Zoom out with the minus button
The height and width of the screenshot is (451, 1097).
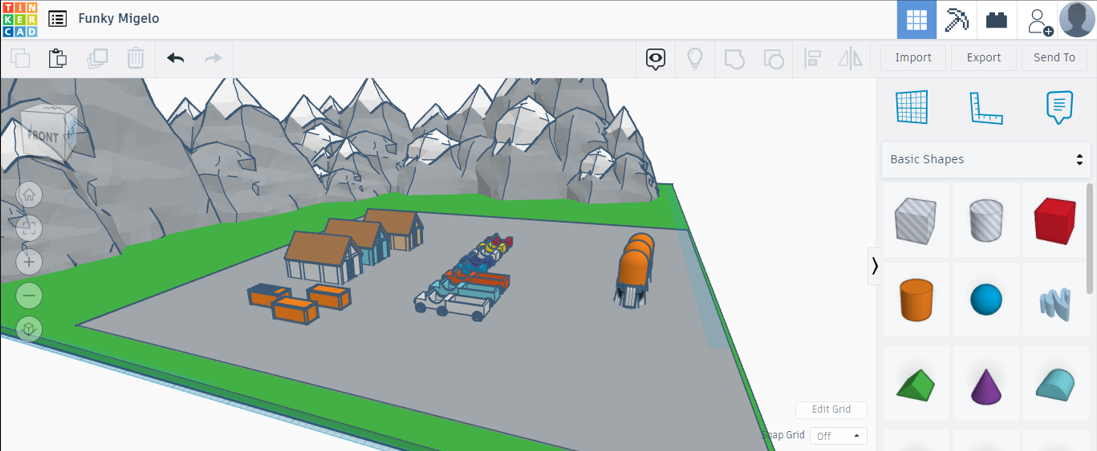[x=29, y=295]
